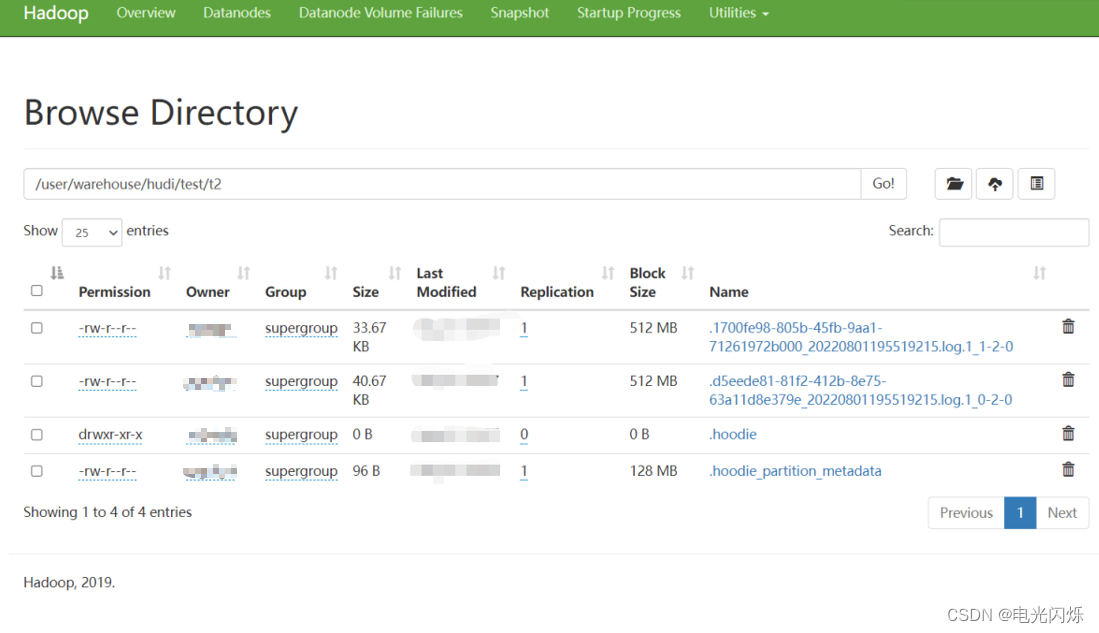Viewport: 1099px width, 633px height.
Task: Check the .hoodie row checkbox
Action: click(37, 434)
